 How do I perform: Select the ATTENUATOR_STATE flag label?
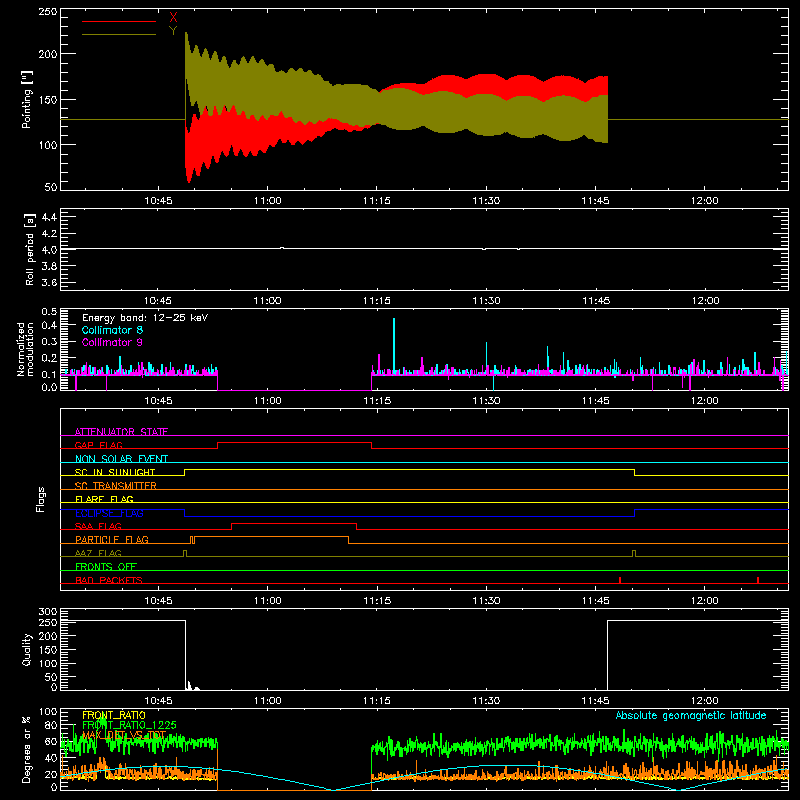tap(121, 432)
